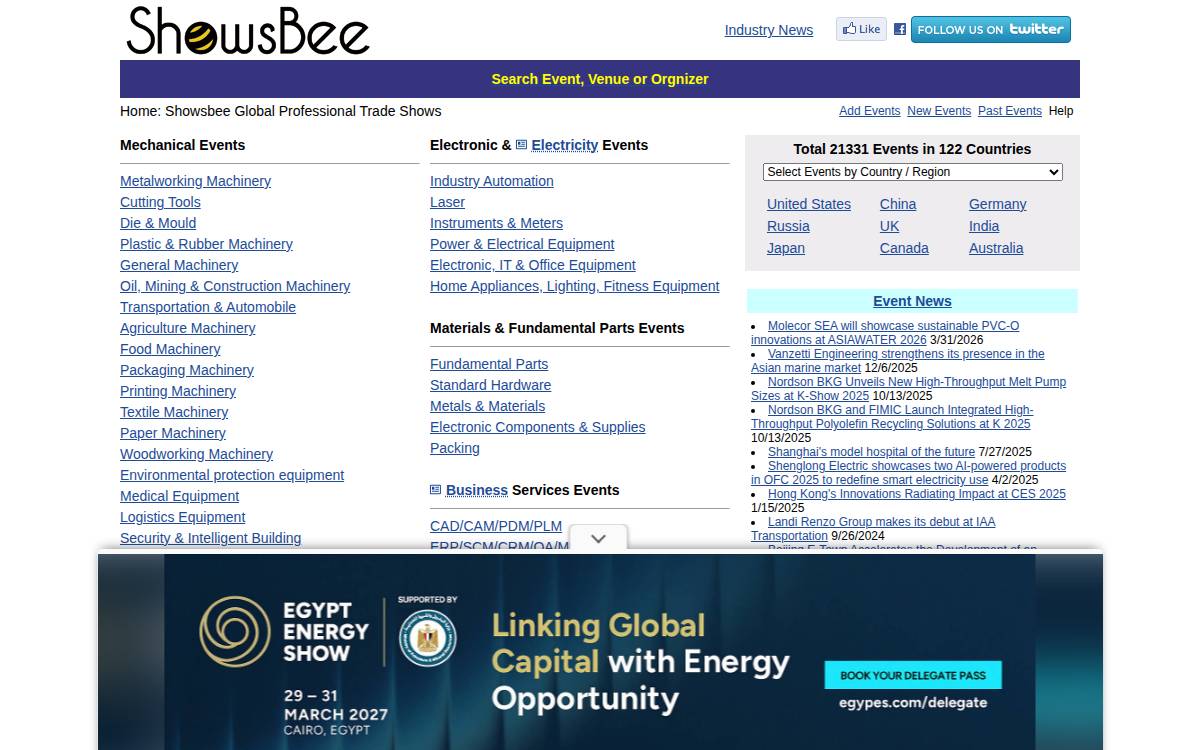Select Canada events
1200x750 pixels.
coord(904,248)
